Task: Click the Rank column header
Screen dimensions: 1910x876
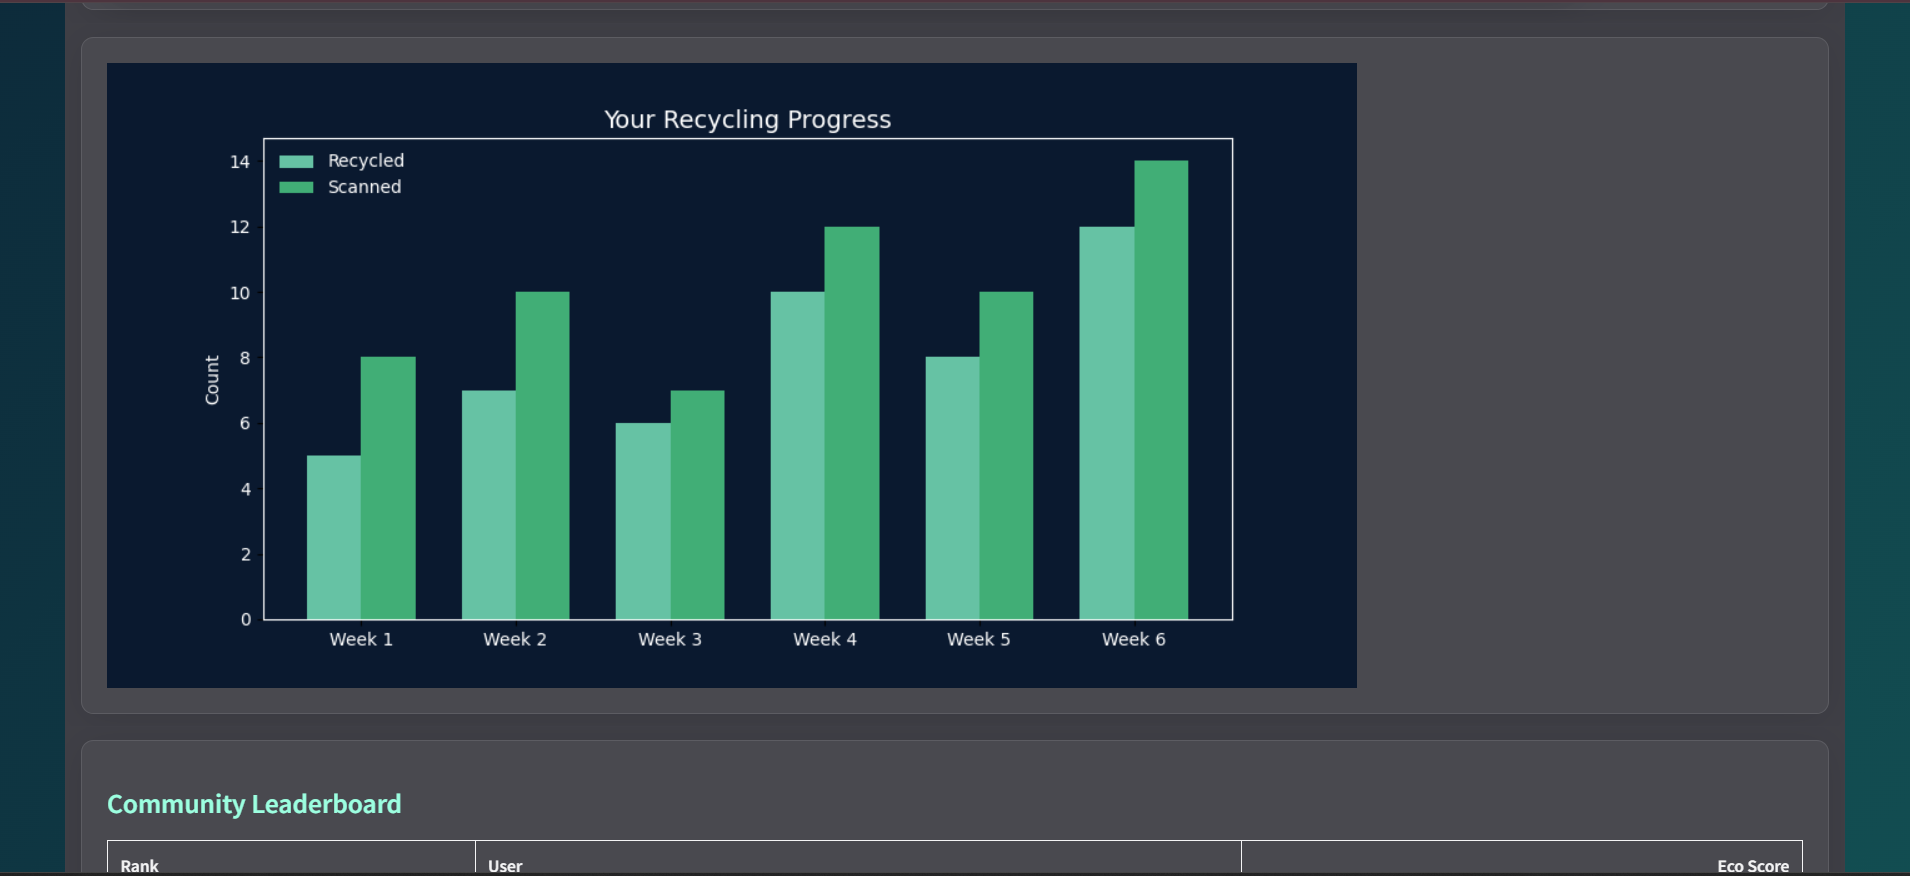Action: [140, 865]
